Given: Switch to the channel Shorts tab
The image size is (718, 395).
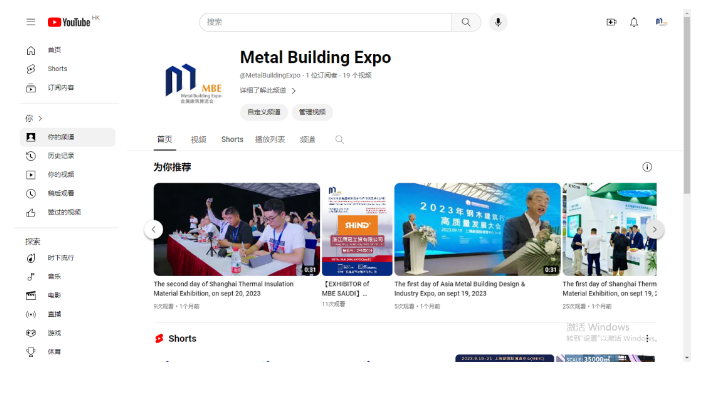Looking at the screenshot, I should [x=232, y=140].
